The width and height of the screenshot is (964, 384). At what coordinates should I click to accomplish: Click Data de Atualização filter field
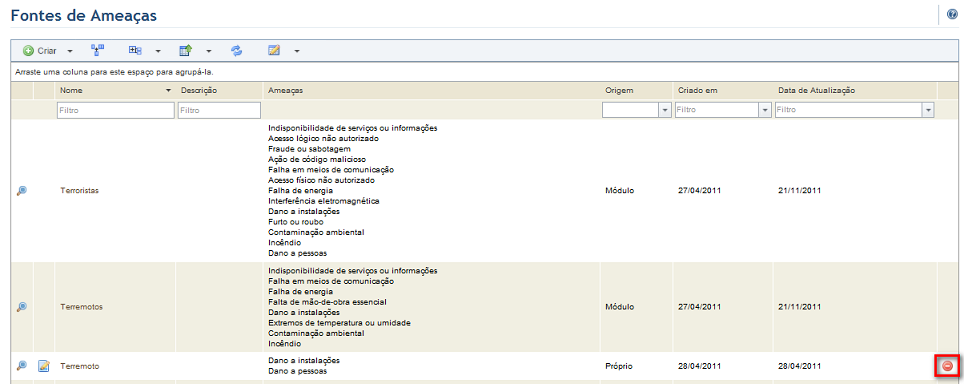(x=848, y=110)
